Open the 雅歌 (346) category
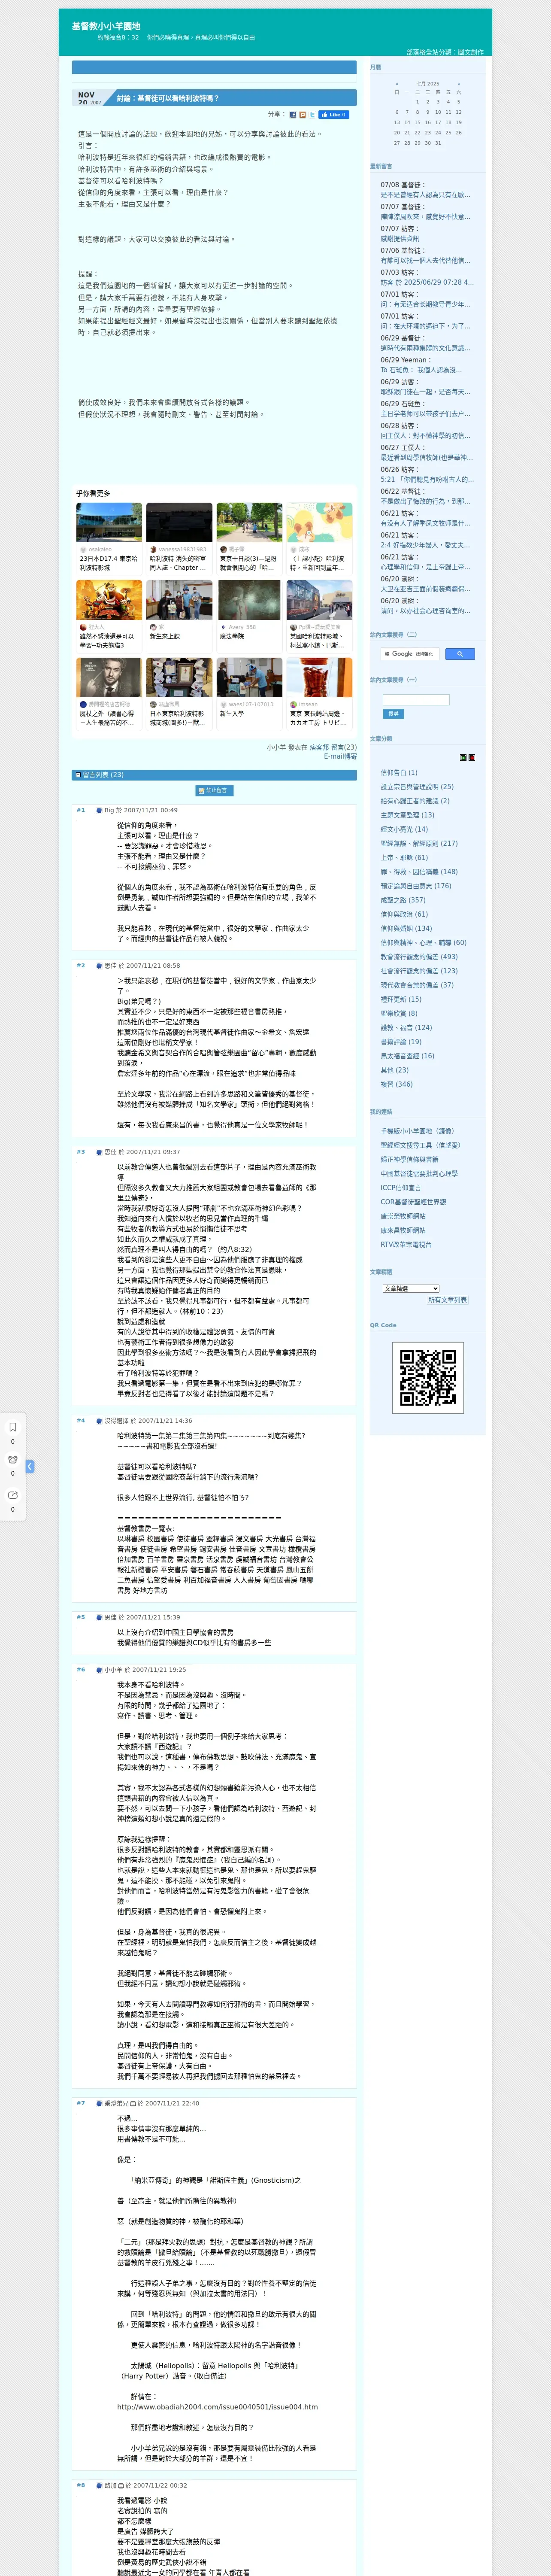The image size is (551, 2576). point(396,1084)
